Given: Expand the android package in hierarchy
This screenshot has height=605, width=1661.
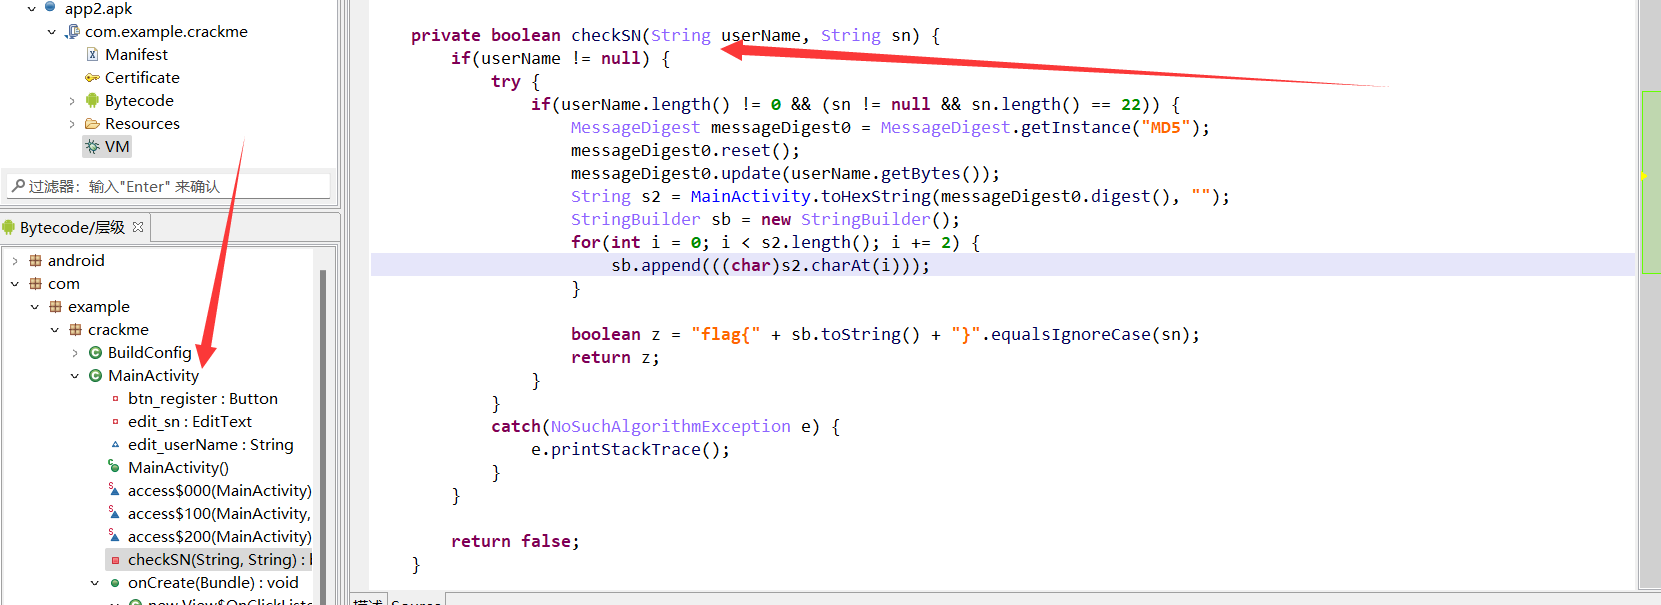Looking at the screenshot, I should 15,261.
